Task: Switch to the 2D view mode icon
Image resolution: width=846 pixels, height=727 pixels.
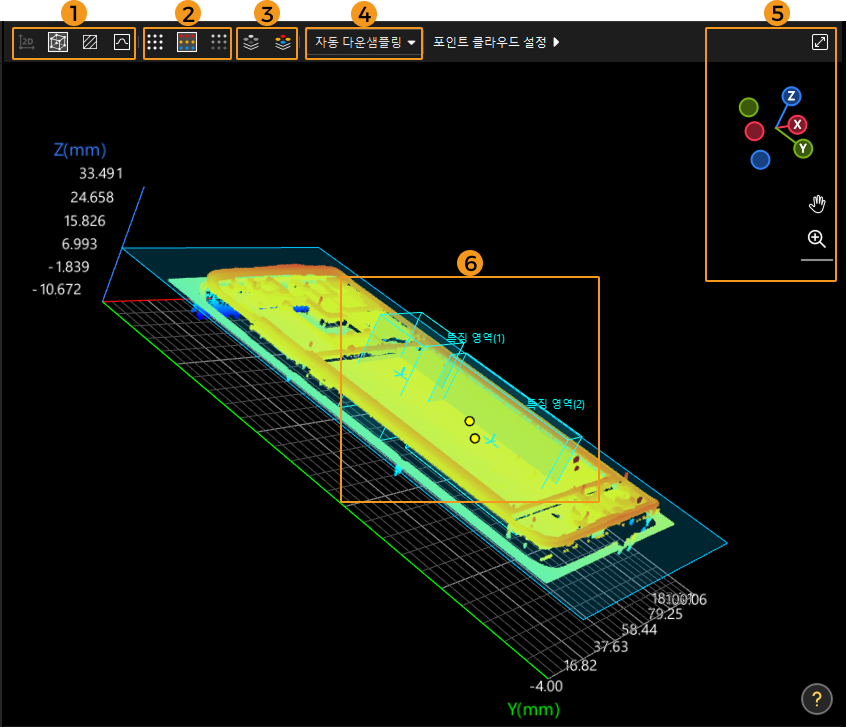Action: coord(28,43)
